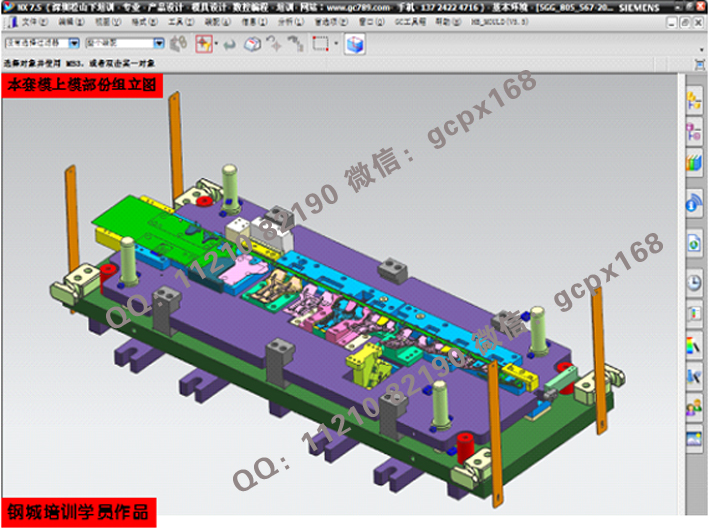Open the Part Navigator sidebar tab
Screen dimensions: 709x529
(x=694, y=131)
